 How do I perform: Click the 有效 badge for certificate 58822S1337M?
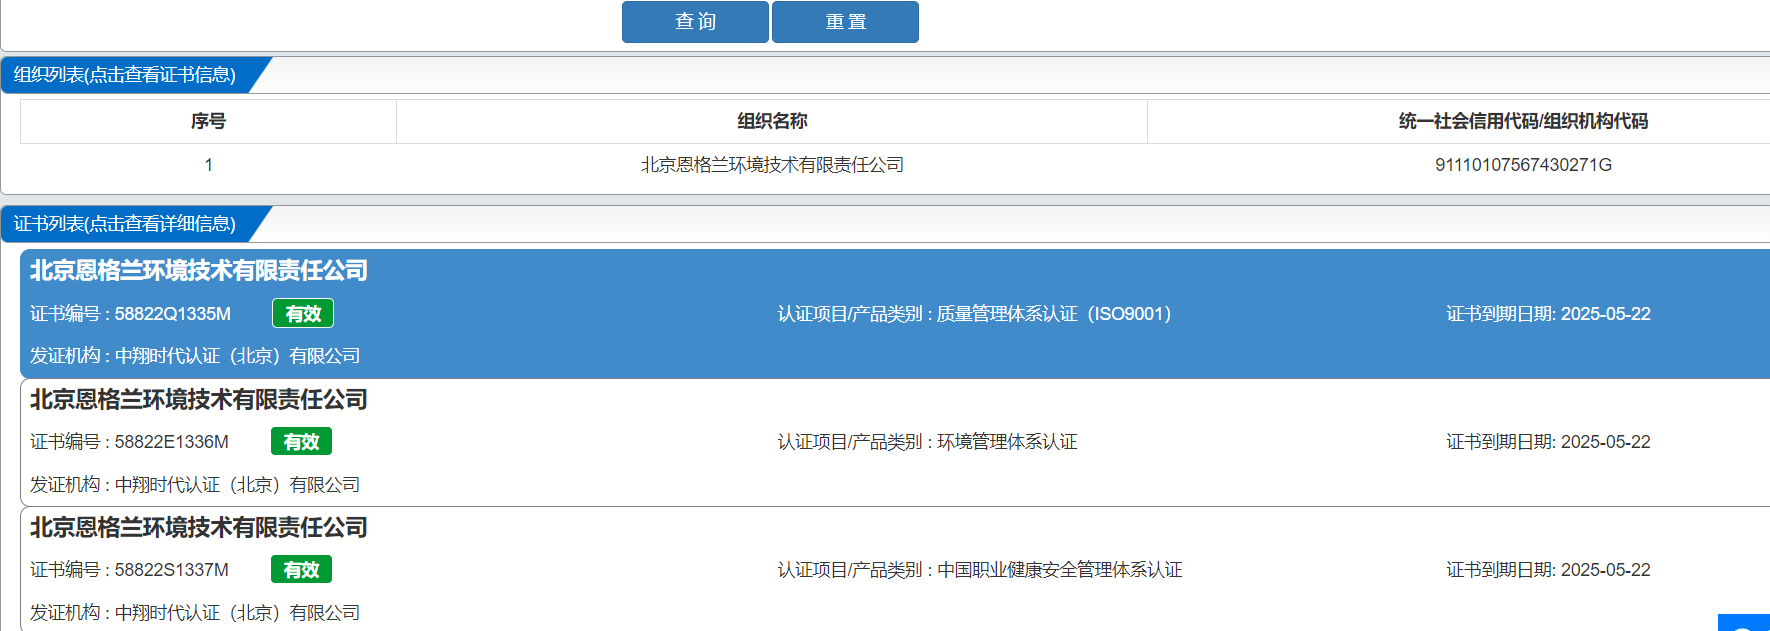point(301,570)
